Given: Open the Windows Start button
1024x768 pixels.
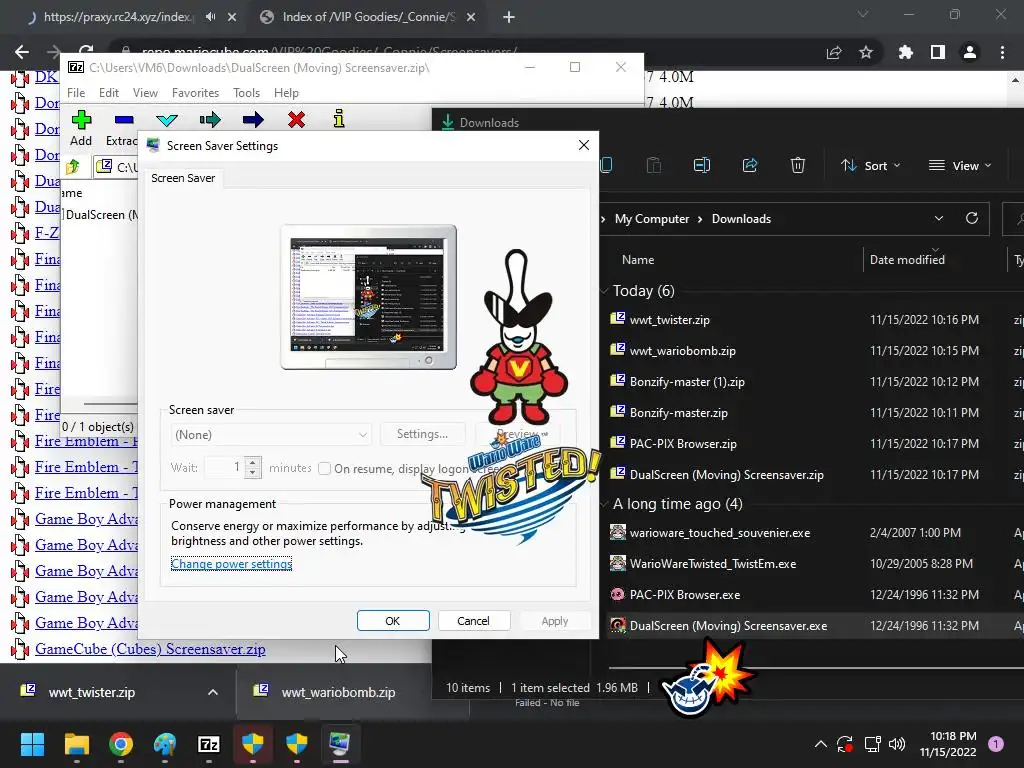Looking at the screenshot, I should pyautogui.click(x=32, y=744).
